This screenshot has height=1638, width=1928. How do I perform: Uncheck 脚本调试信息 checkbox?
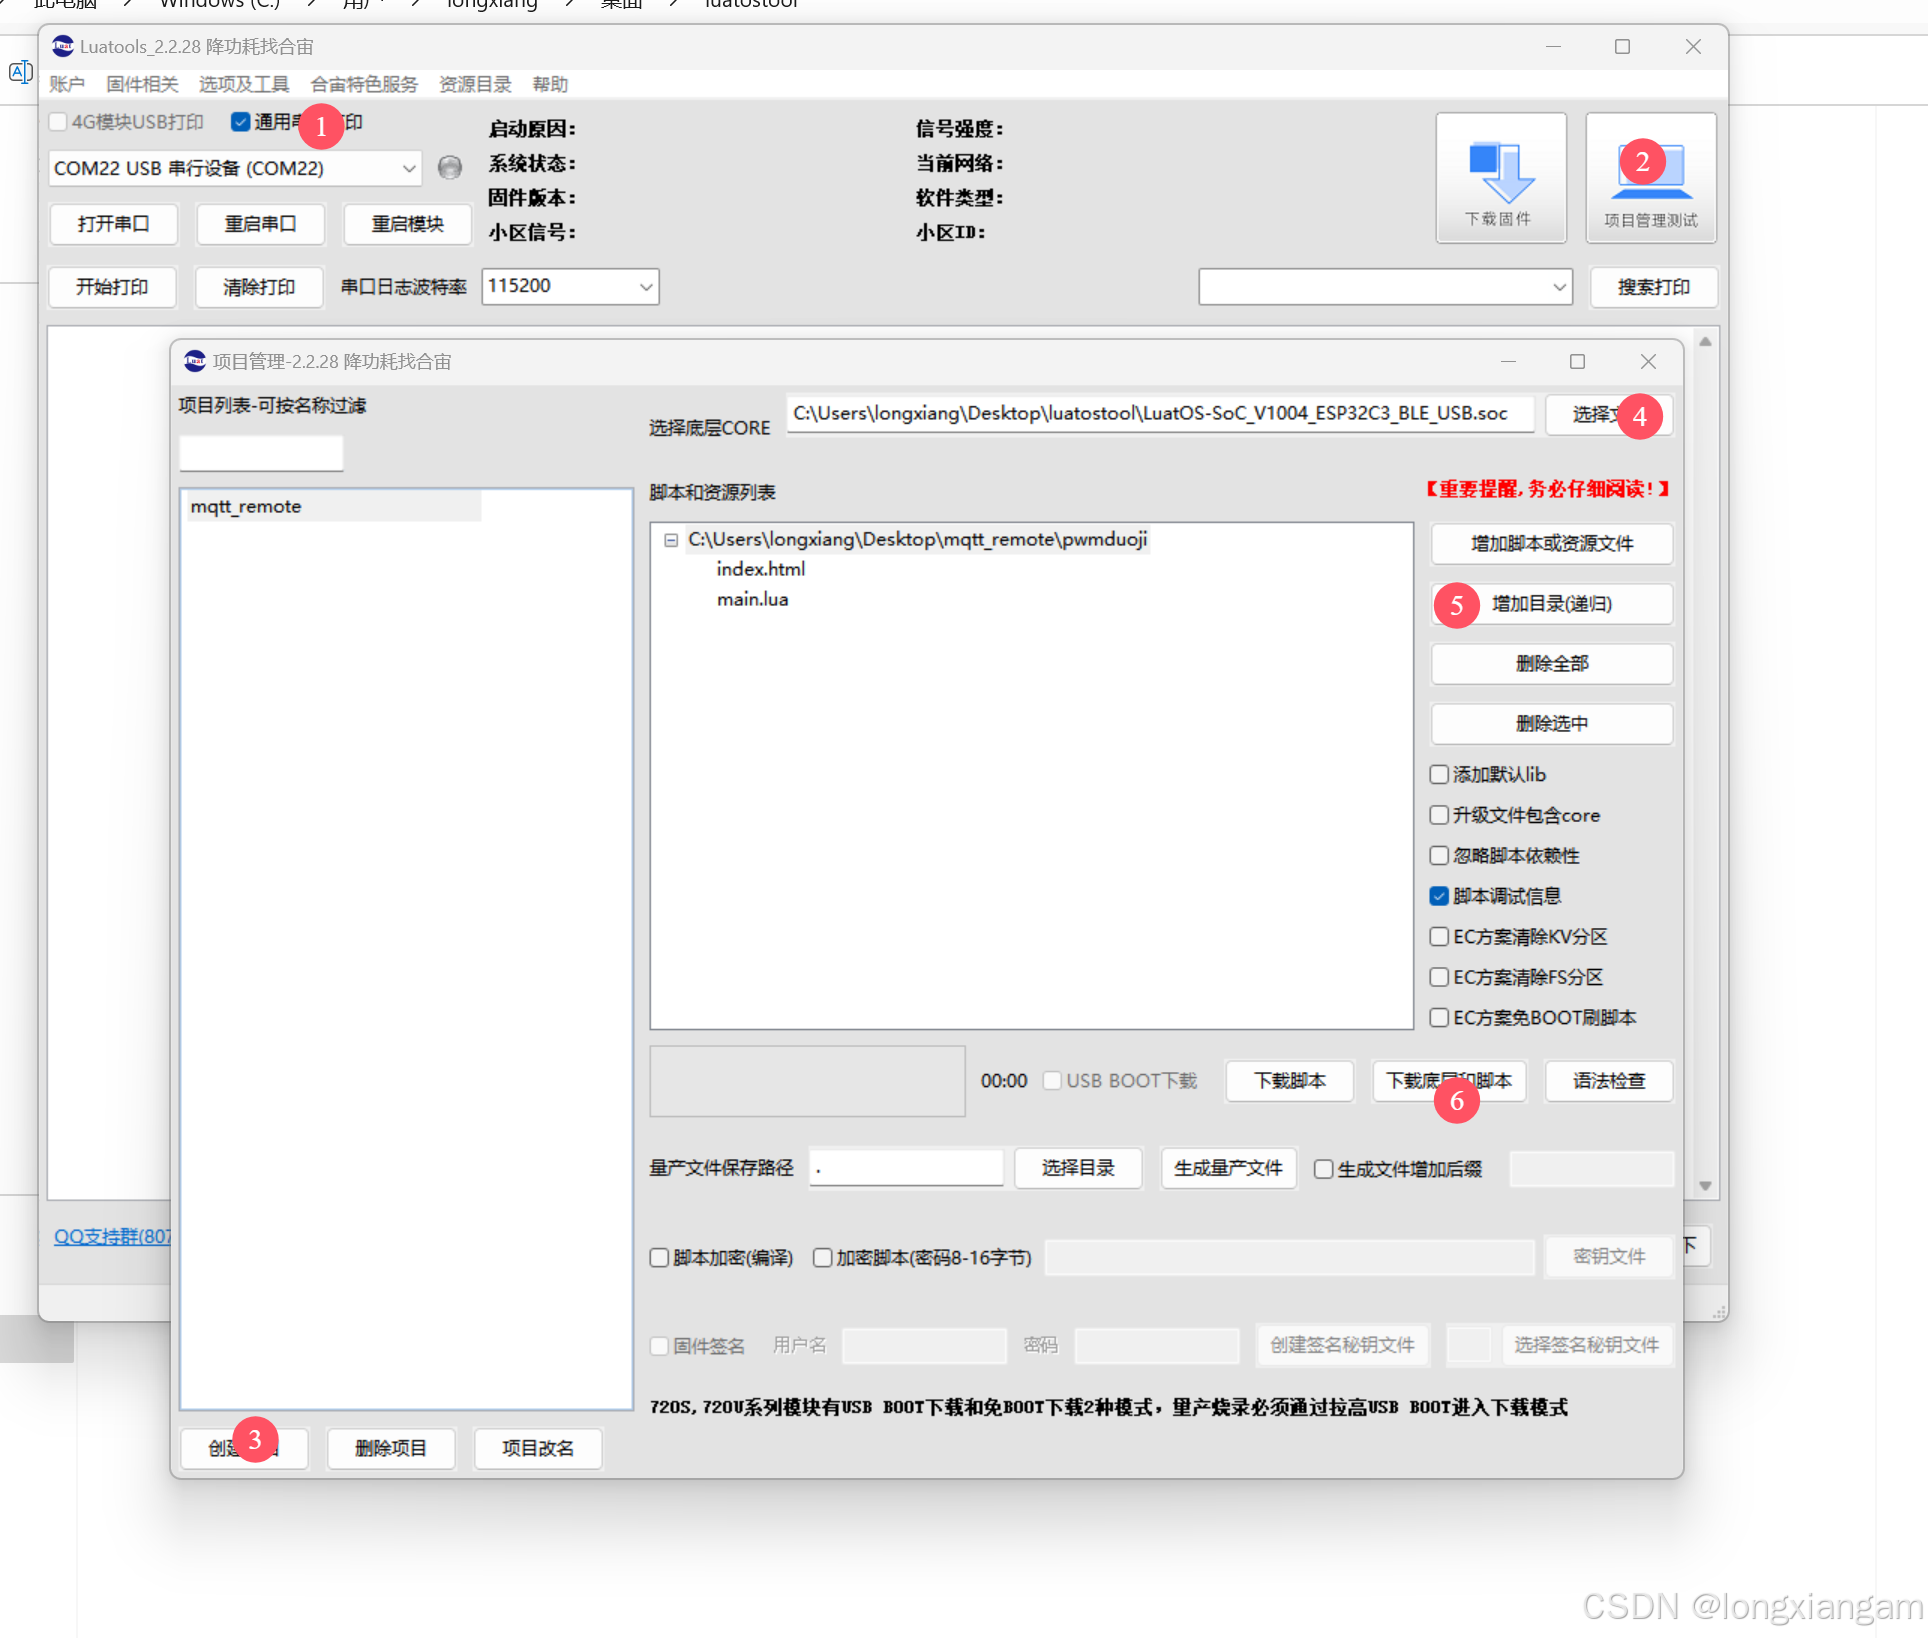[1439, 896]
